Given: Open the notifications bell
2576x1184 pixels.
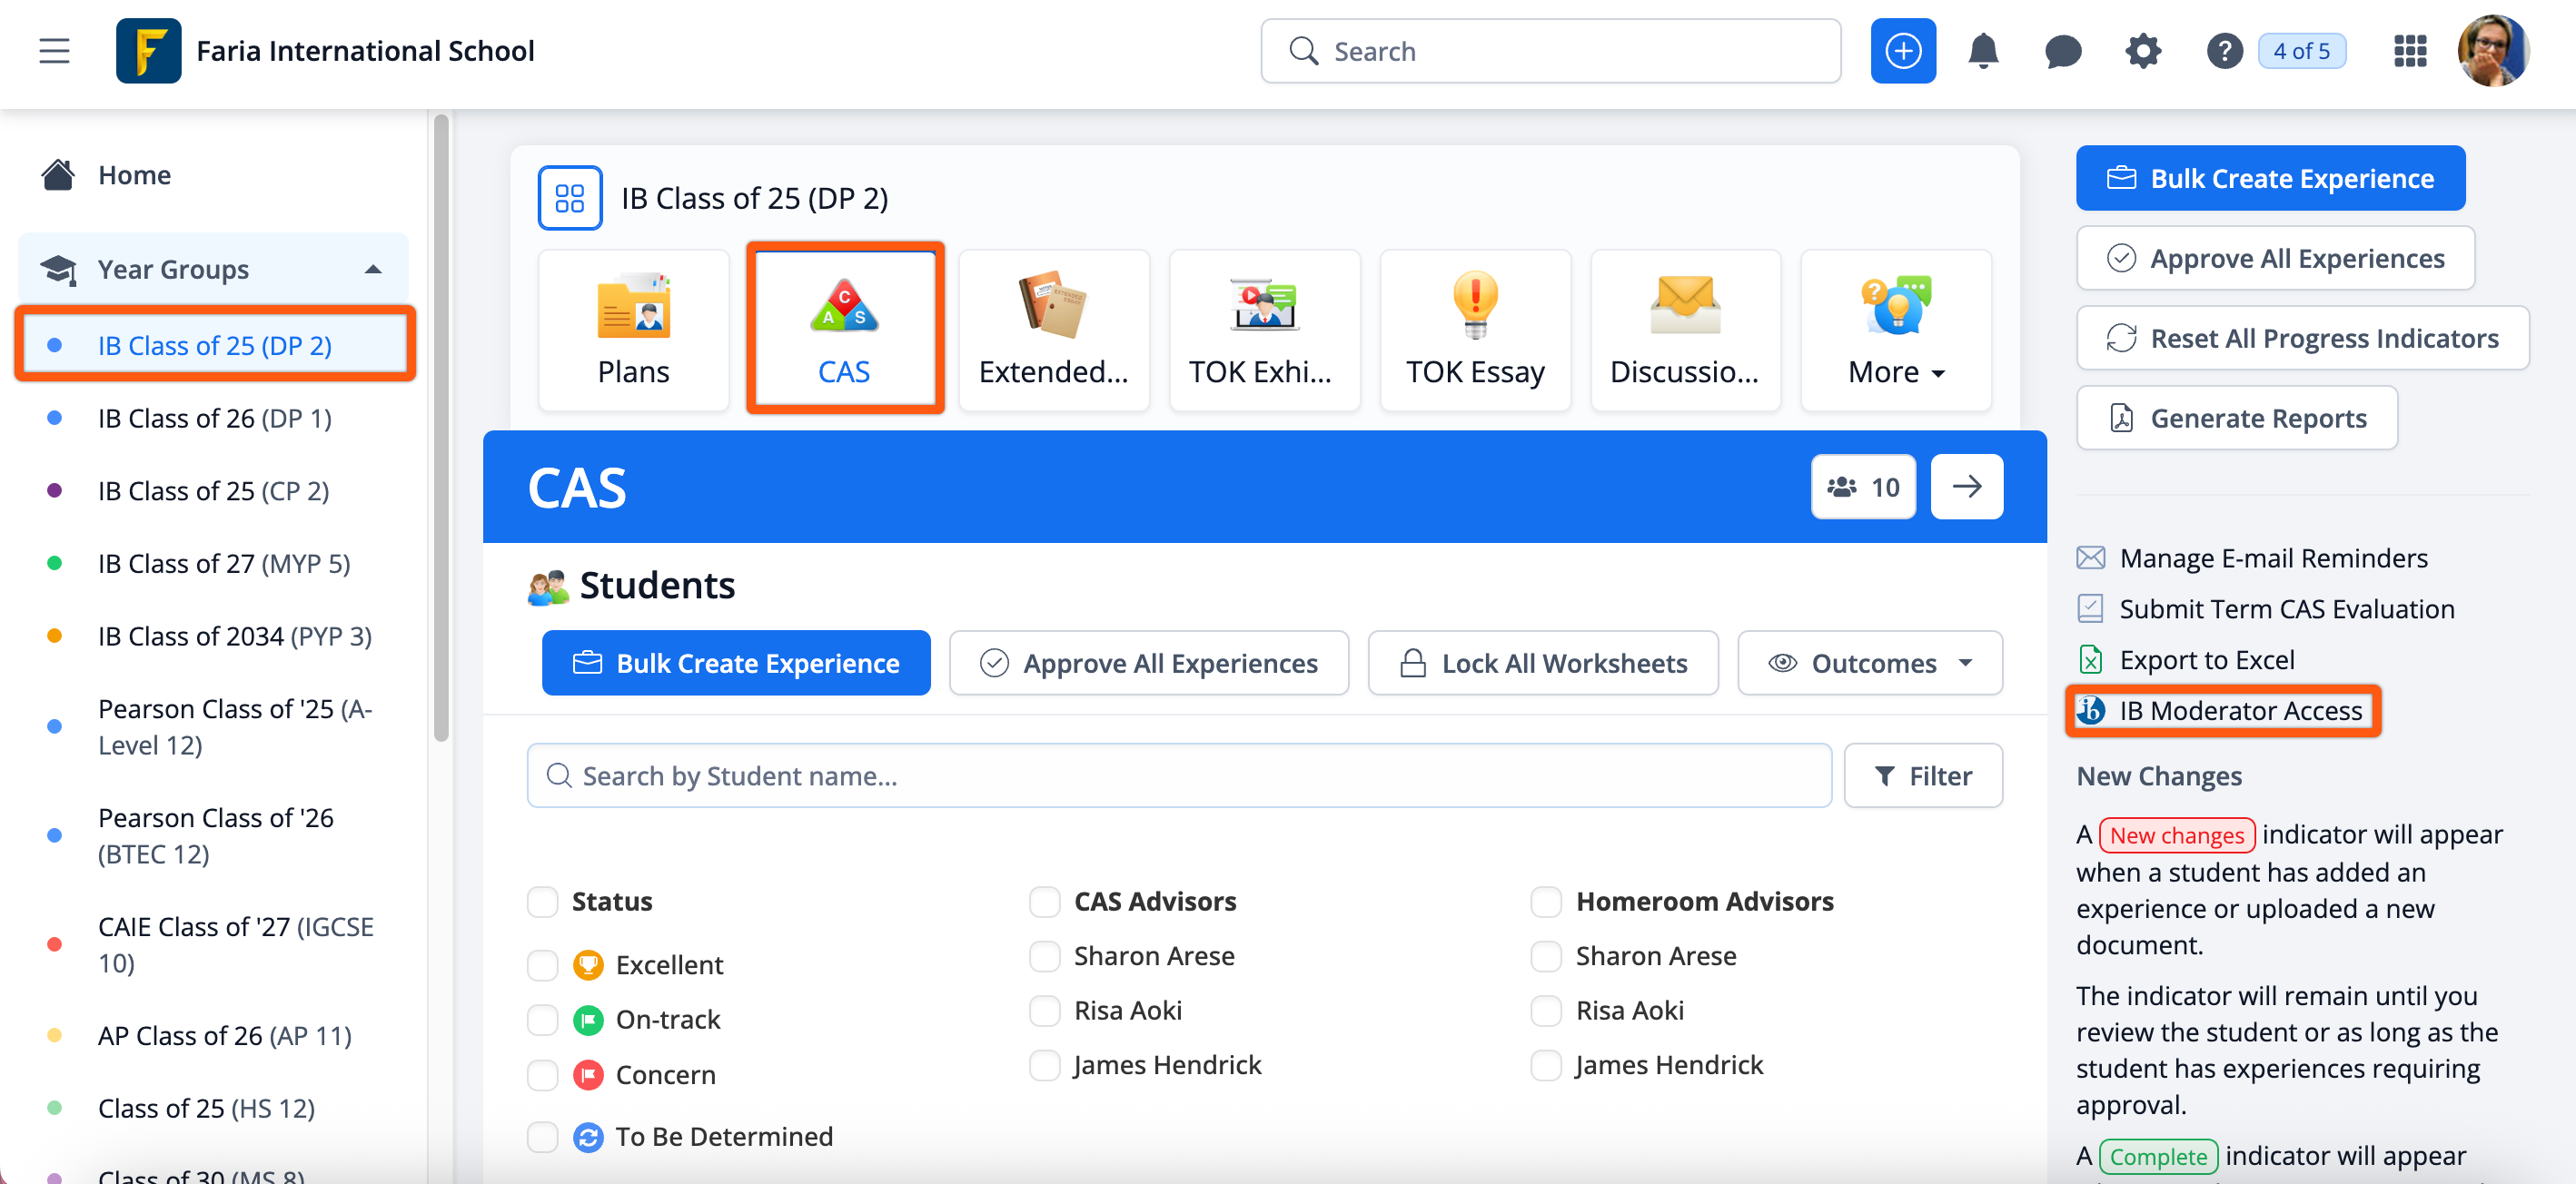Looking at the screenshot, I should click(x=1983, y=51).
